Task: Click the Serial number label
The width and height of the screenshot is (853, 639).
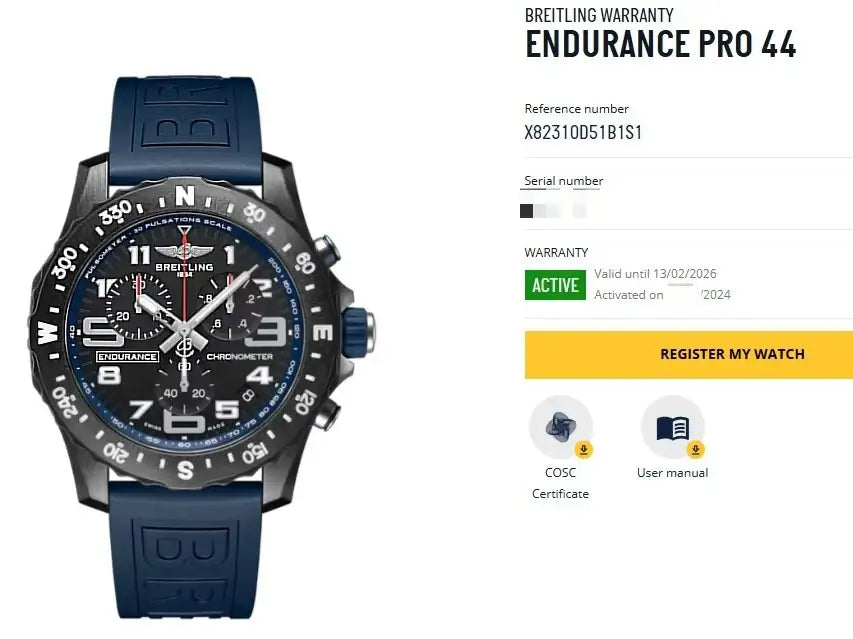Action: pyautogui.click(x=564, y=181)
